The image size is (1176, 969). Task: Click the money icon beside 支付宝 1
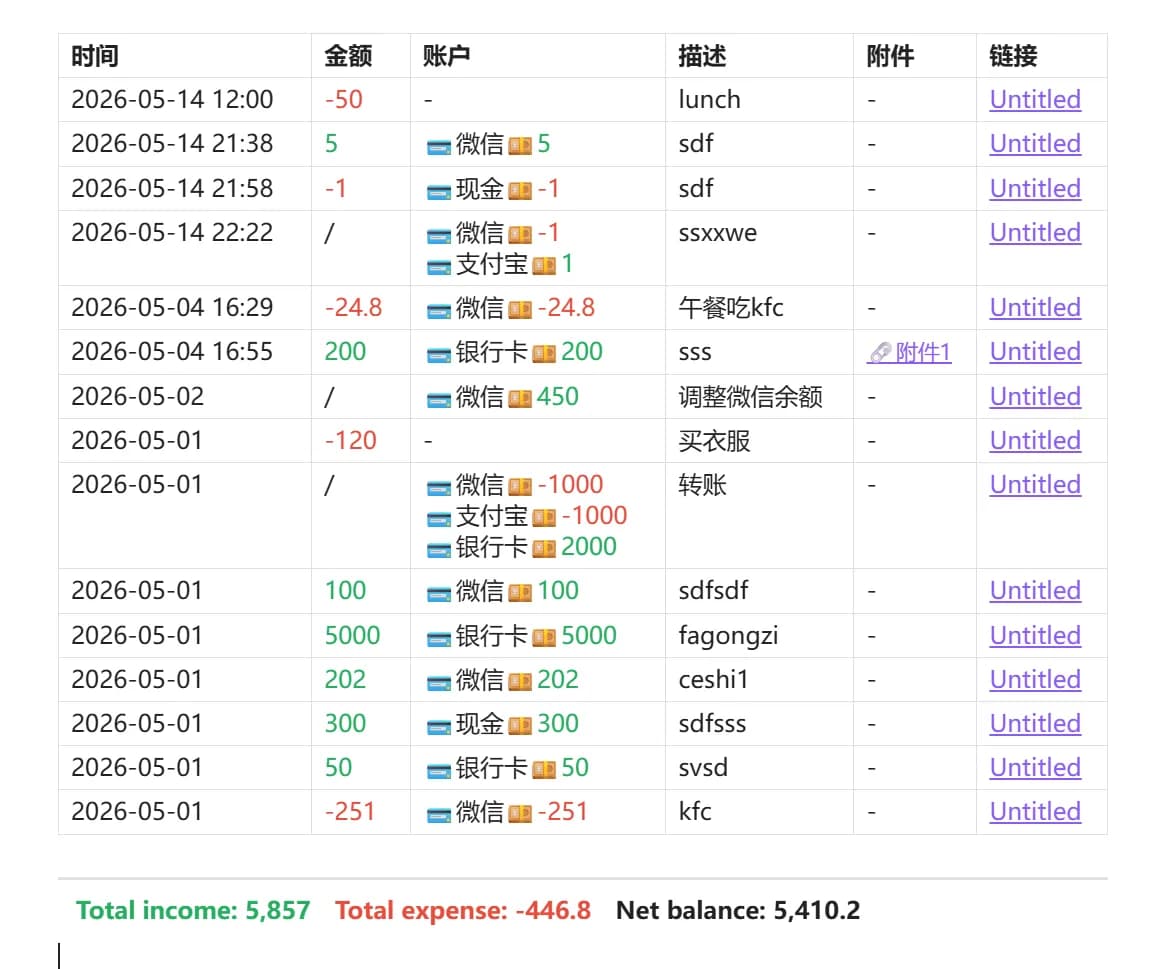coord(544,266)
